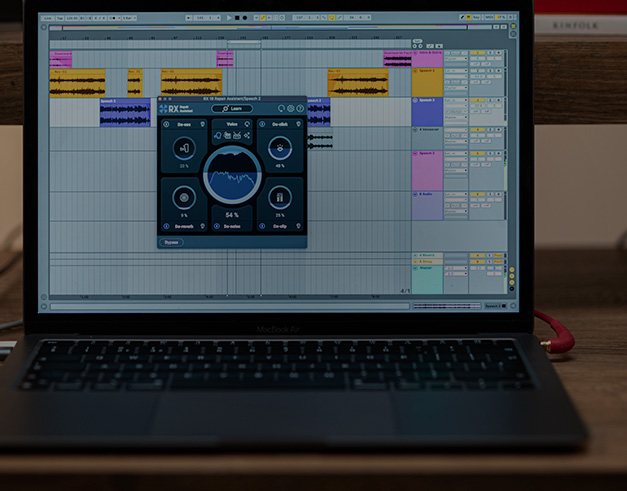The width and height of the screenshot is (627, 491).
Task: Select the B Delay return track header
Action: tap(427, 261)
